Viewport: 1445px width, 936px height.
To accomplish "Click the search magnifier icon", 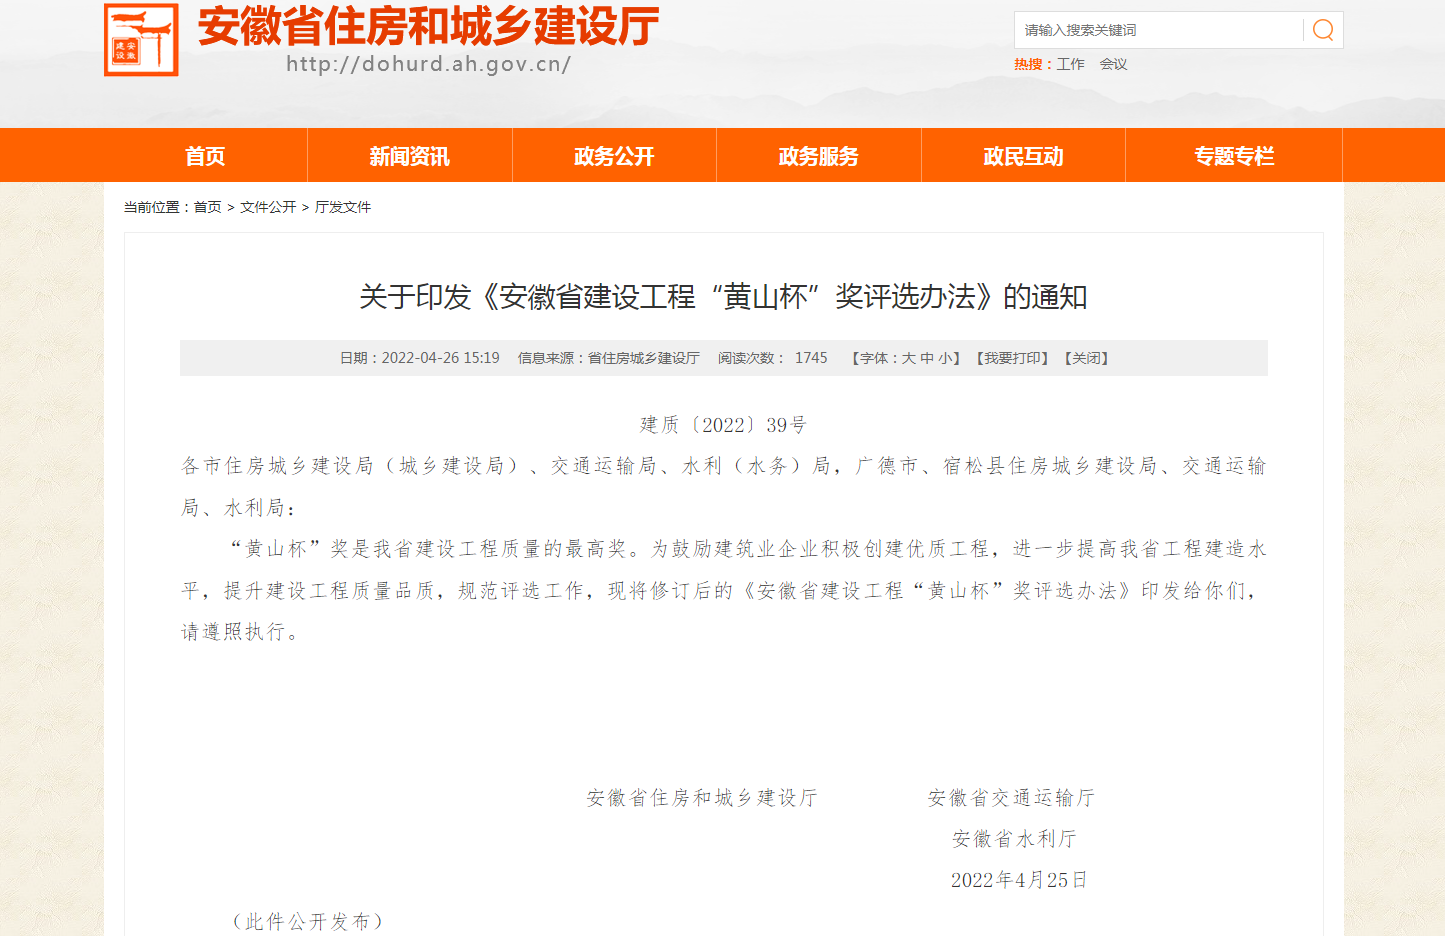I will click(x=1322, y=30).
